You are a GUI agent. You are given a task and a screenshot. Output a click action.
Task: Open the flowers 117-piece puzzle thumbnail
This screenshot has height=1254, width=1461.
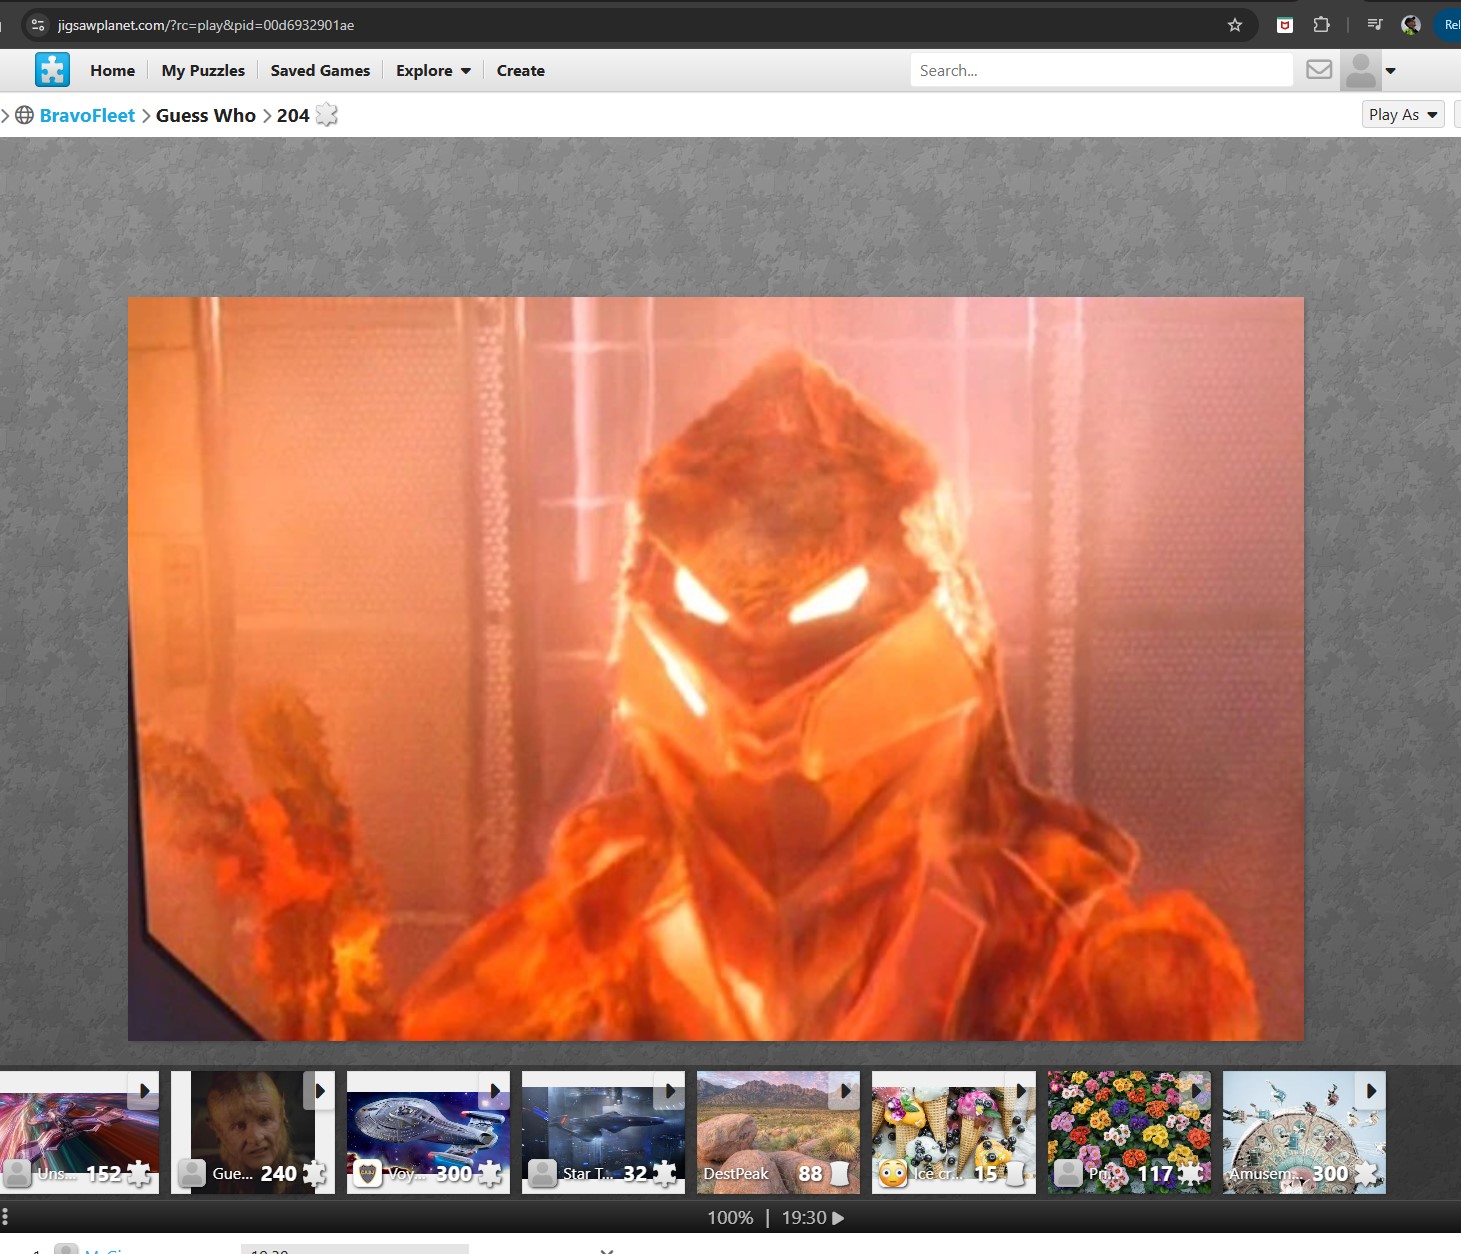coord(1129,1132)
